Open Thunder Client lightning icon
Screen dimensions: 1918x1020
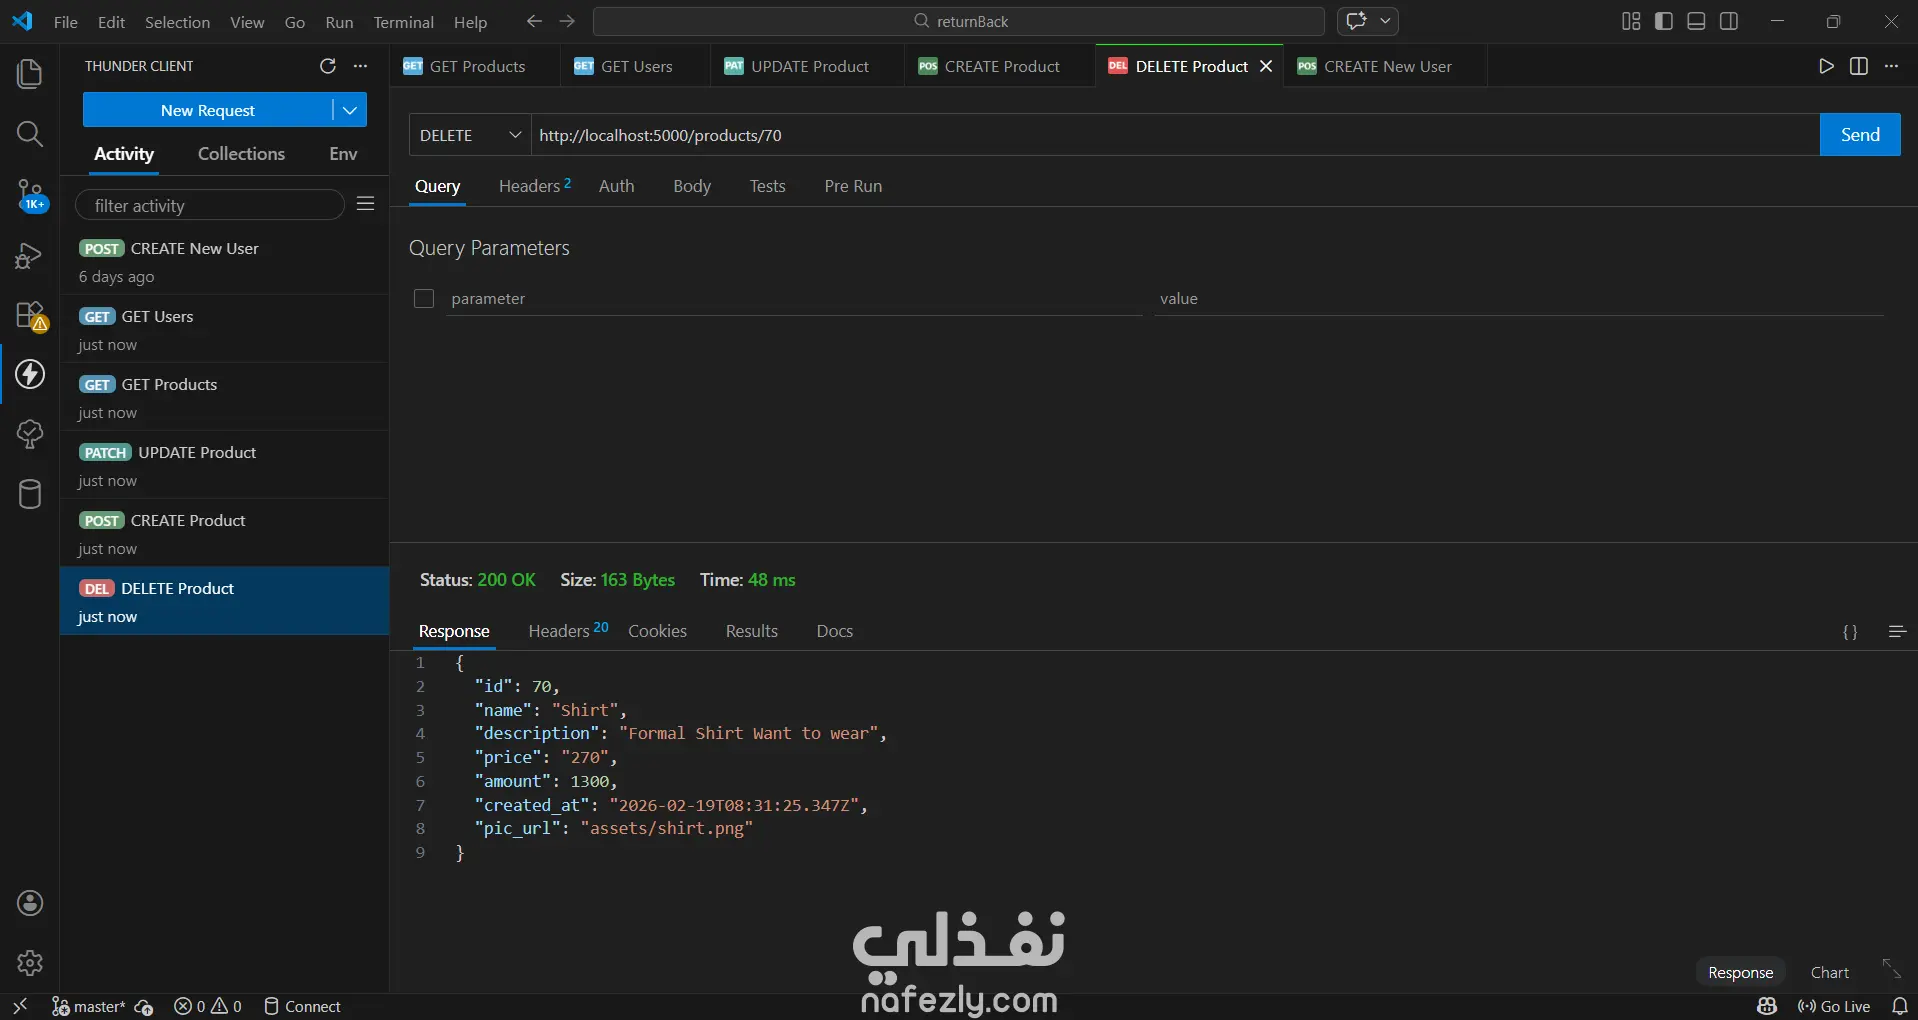click(30, 374)
